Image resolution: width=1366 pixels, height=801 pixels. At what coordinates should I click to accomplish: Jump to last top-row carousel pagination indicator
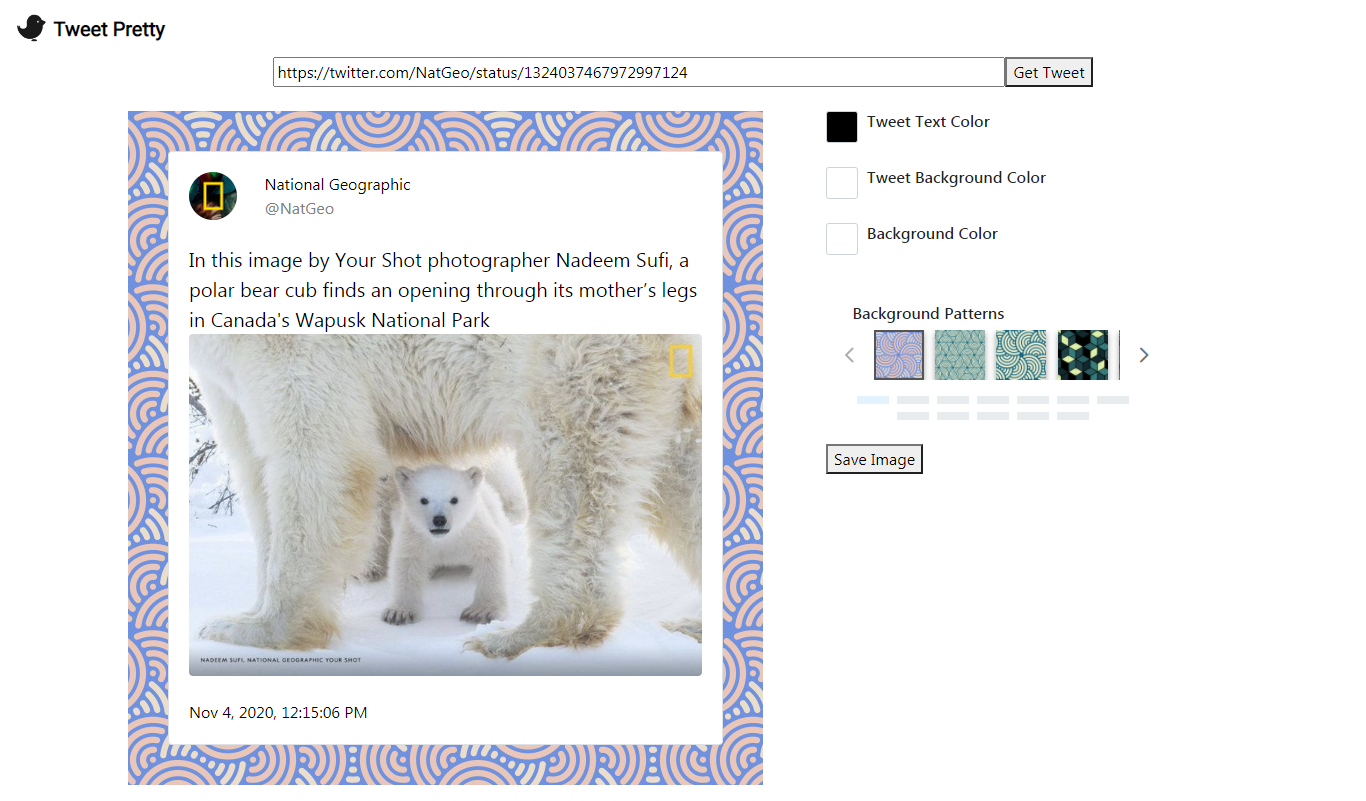pos(1113,400)
